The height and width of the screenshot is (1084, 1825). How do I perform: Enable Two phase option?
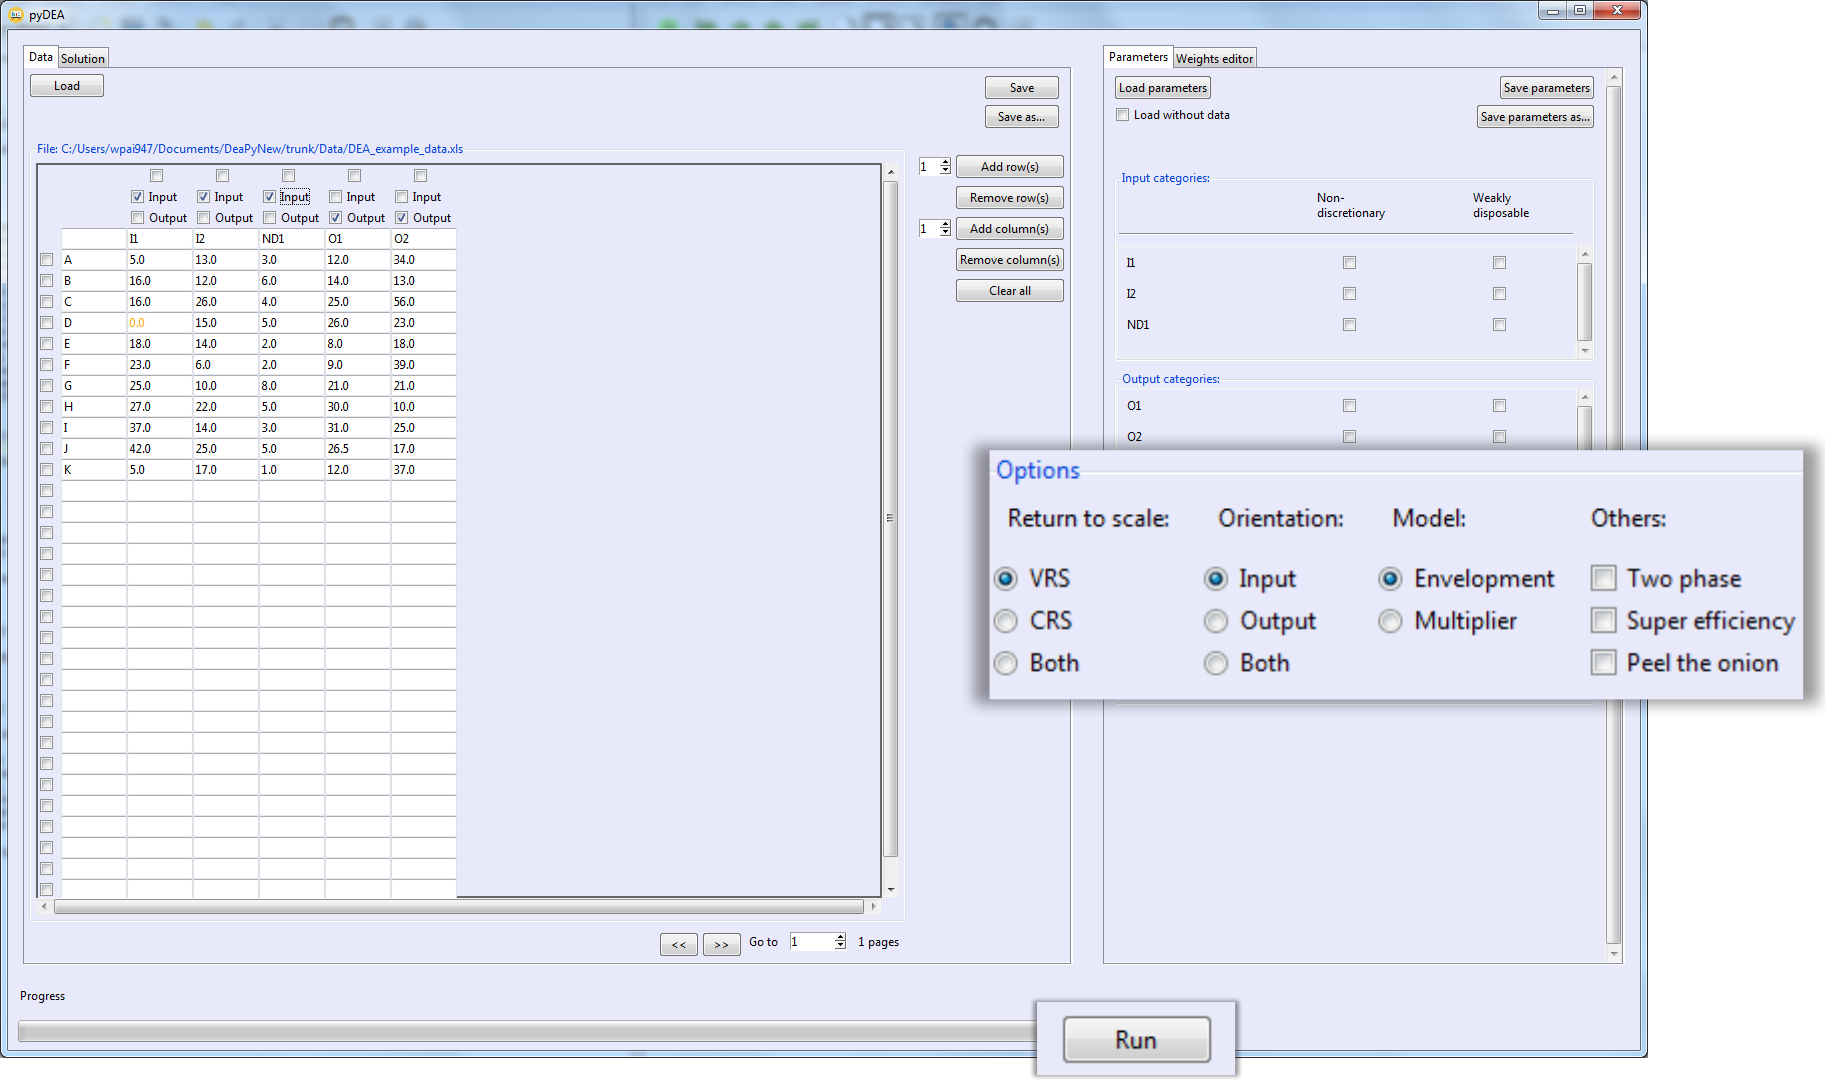tap(1604, 579)
